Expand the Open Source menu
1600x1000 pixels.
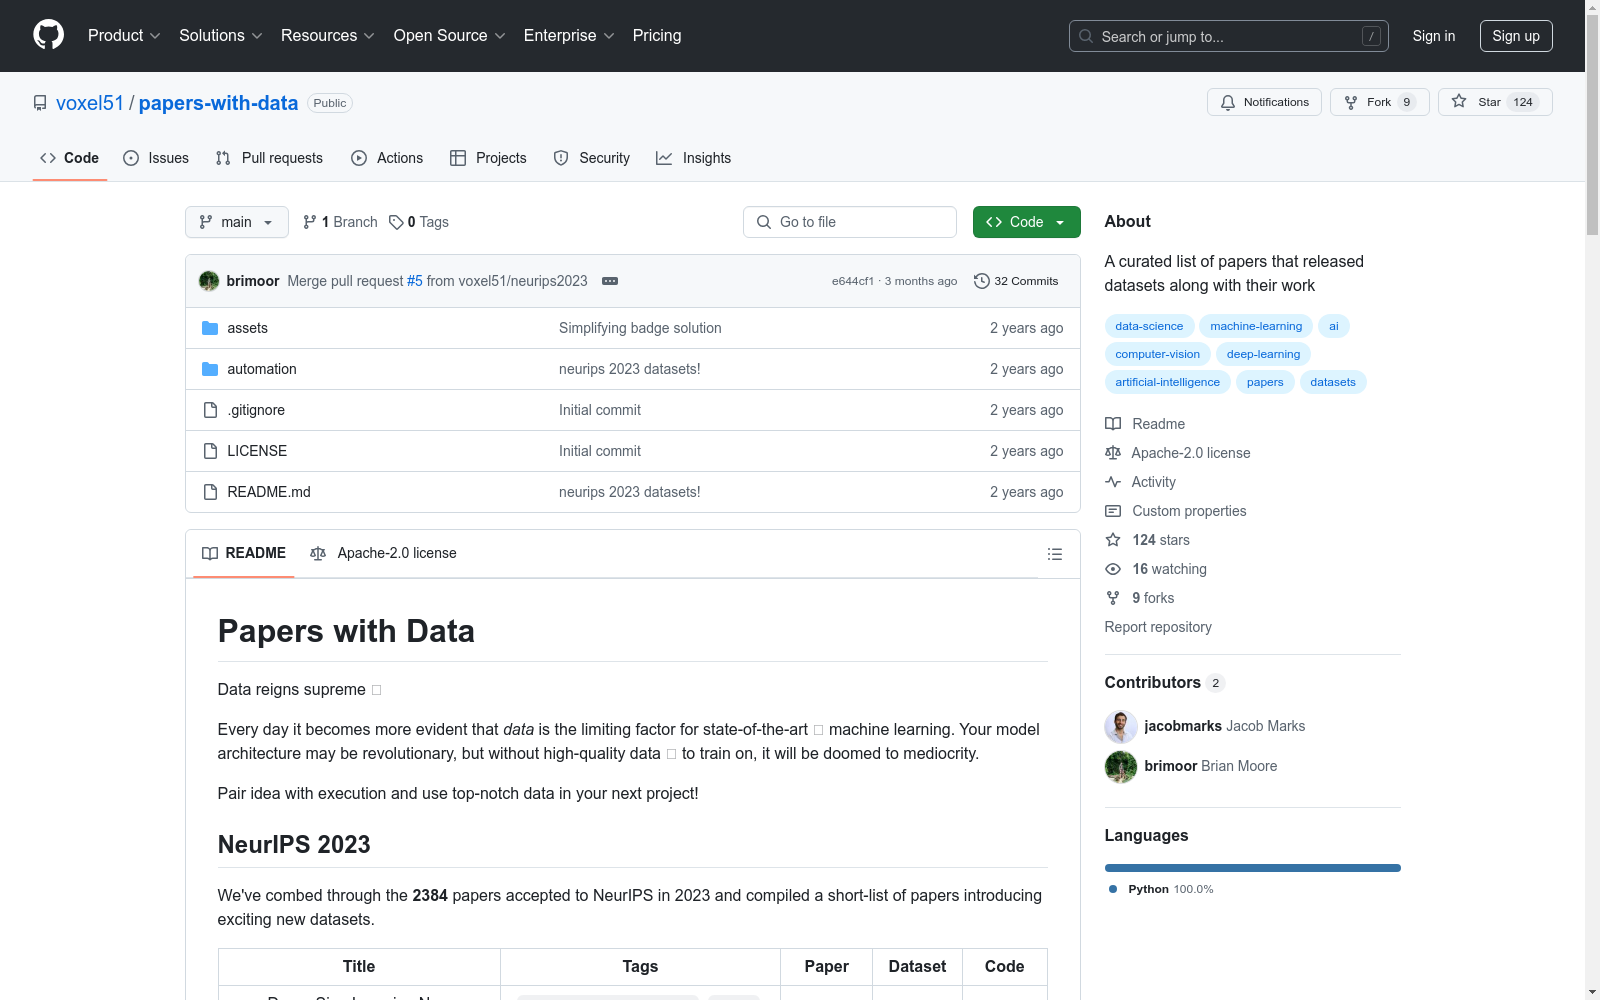450,36
